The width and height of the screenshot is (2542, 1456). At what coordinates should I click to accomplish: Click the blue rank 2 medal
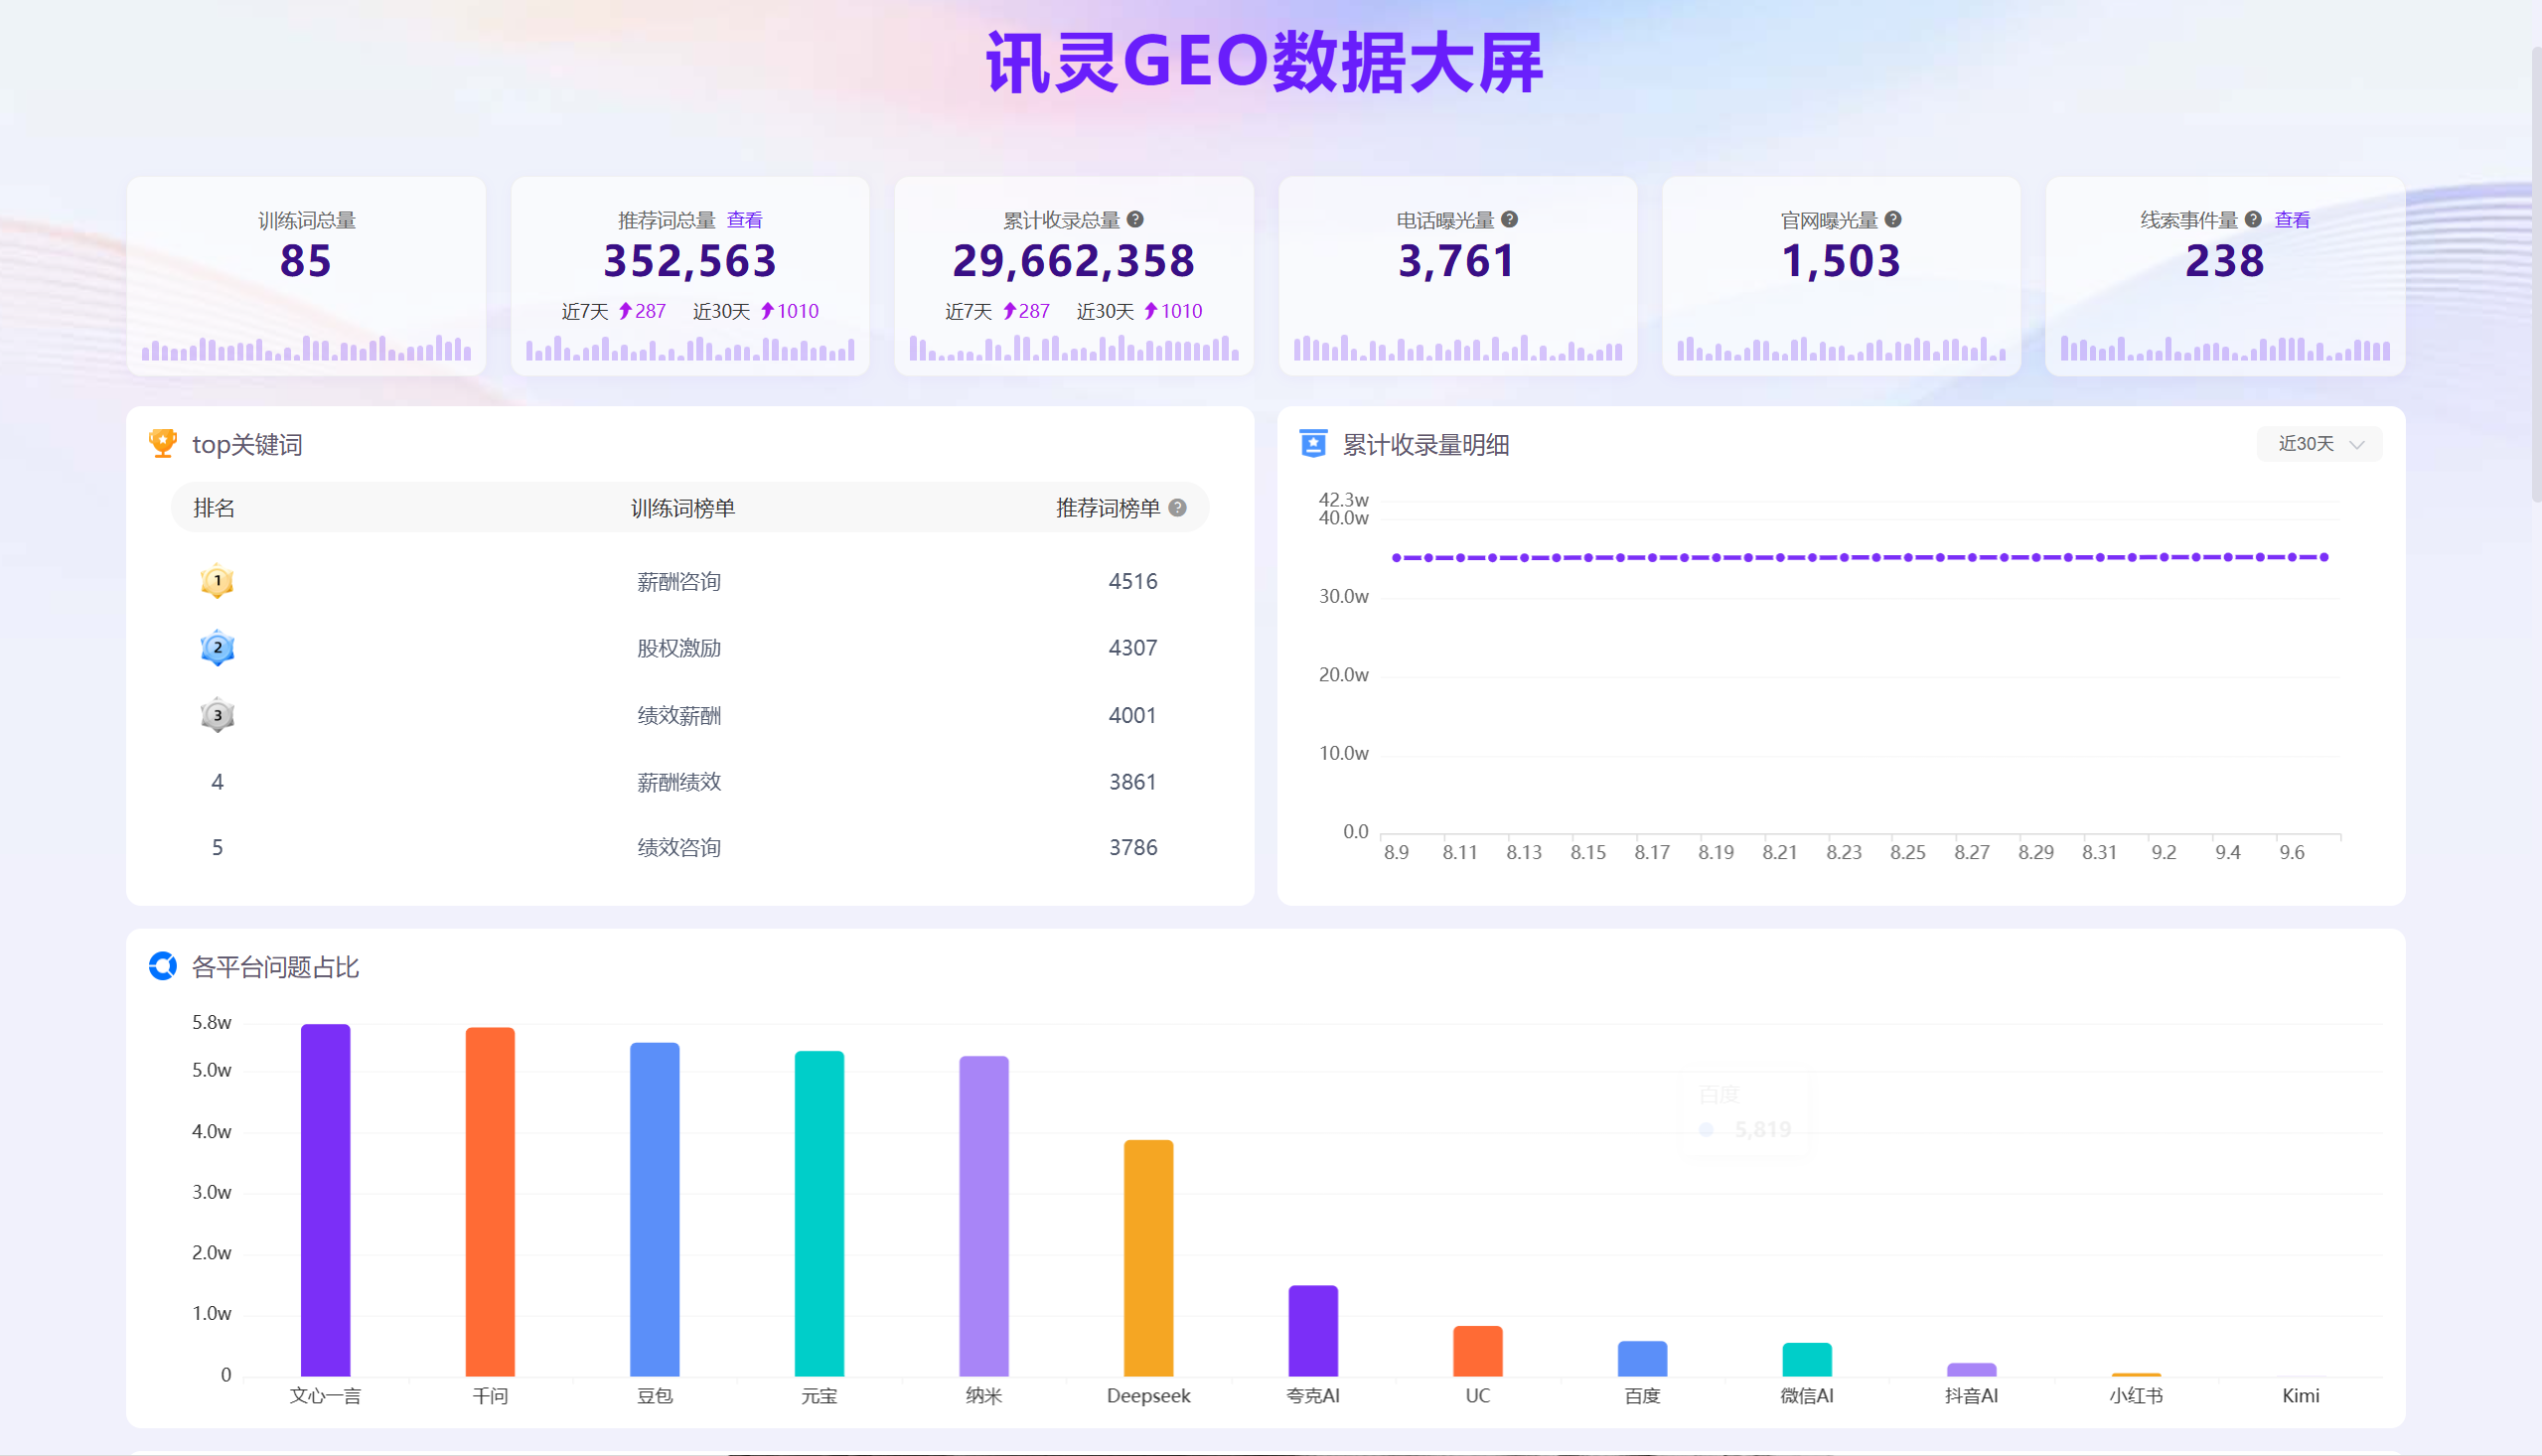click(x=217, y=648)
